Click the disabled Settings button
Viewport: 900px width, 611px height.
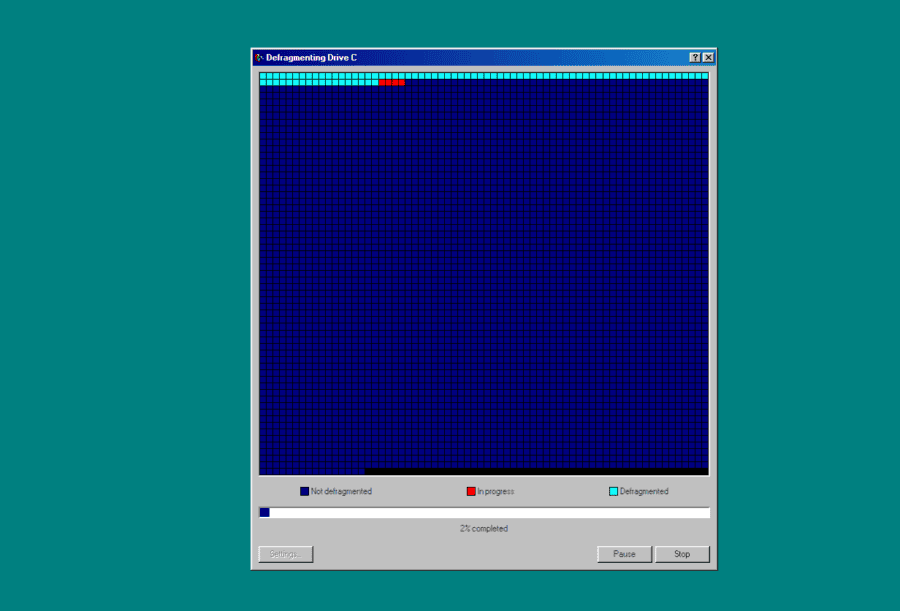[285, 554]
